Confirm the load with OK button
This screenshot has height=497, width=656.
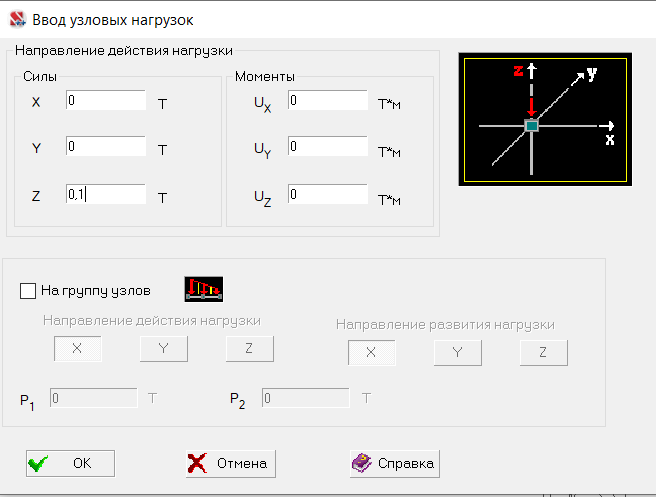70,464
